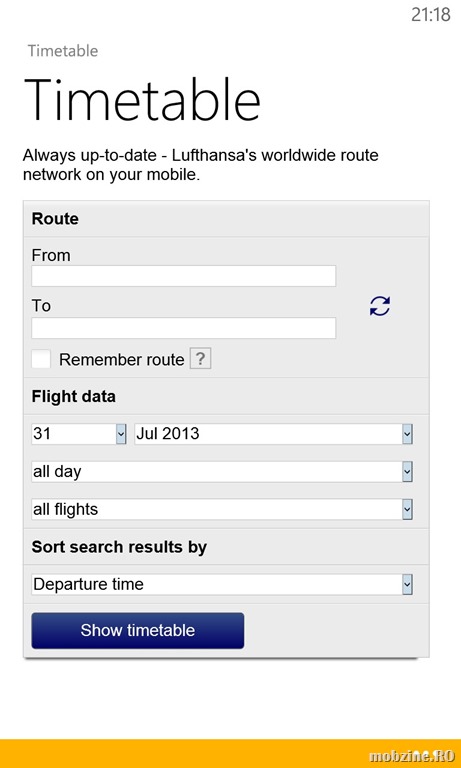Screen dimensions: 461x768
Task: Tap the small Timetable breadcrumb label
Action: point(63,51)
